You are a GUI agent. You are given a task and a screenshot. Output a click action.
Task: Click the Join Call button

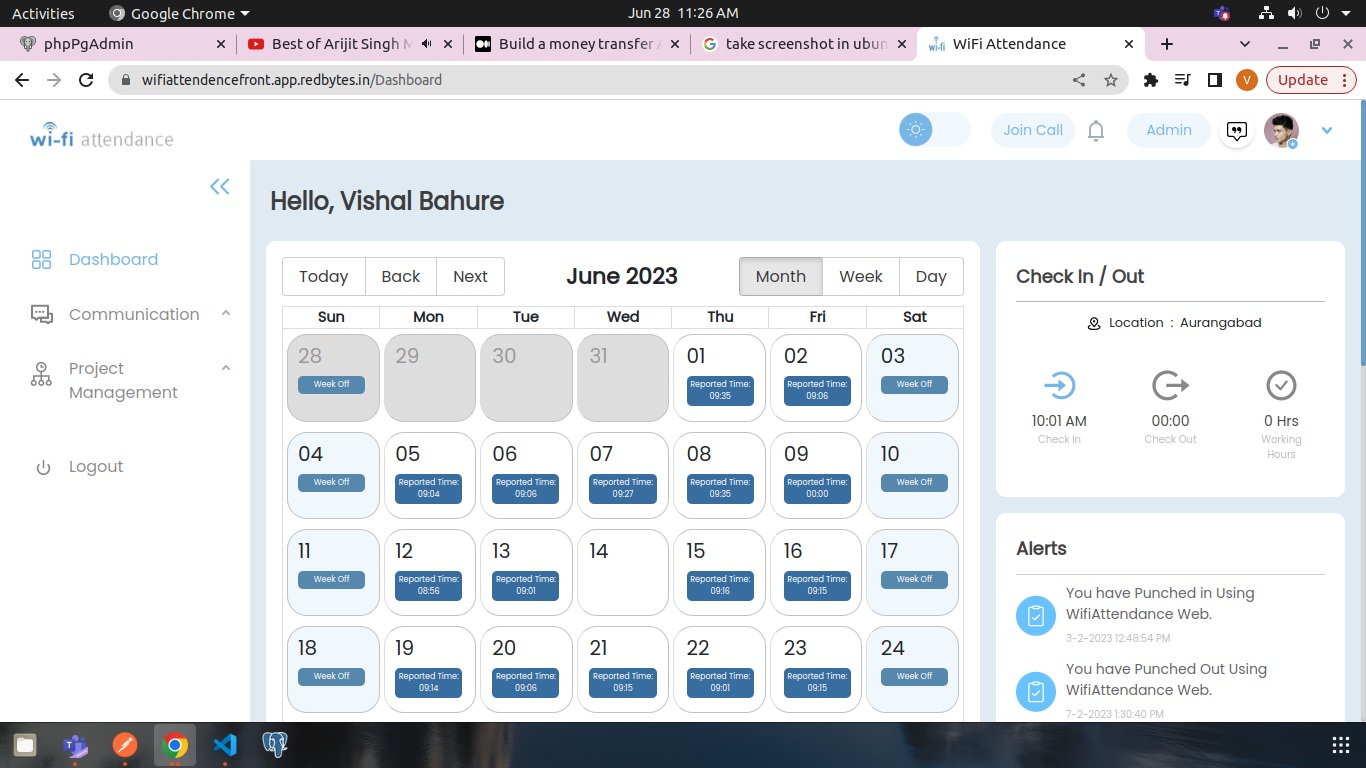(1032, 130)
